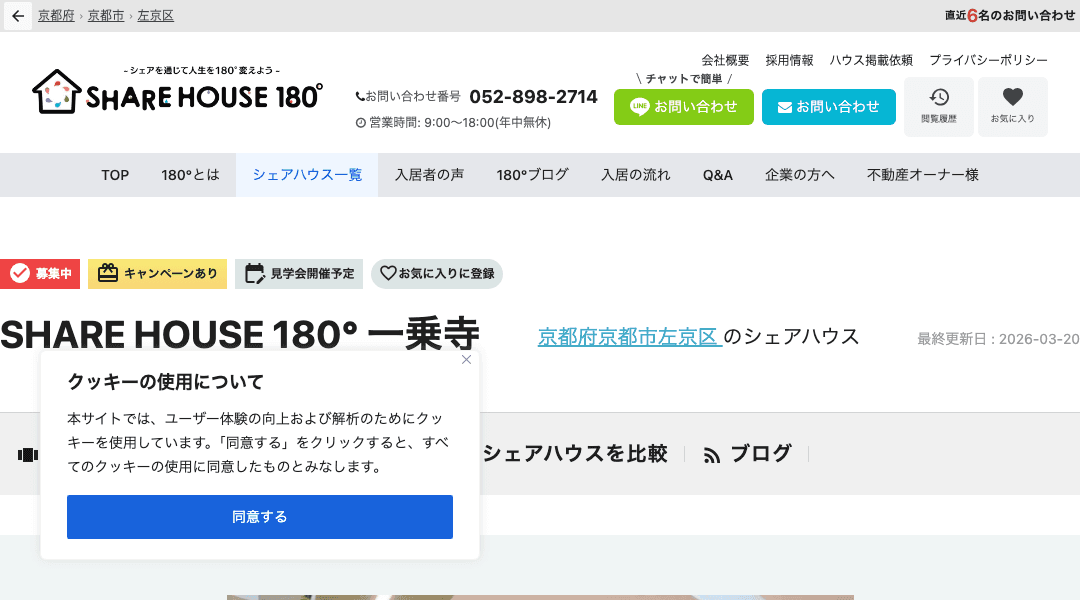Screen dimensions: 1080x600
Task: Open 京都府京都市左京区 area link
Action: (630, 337)
